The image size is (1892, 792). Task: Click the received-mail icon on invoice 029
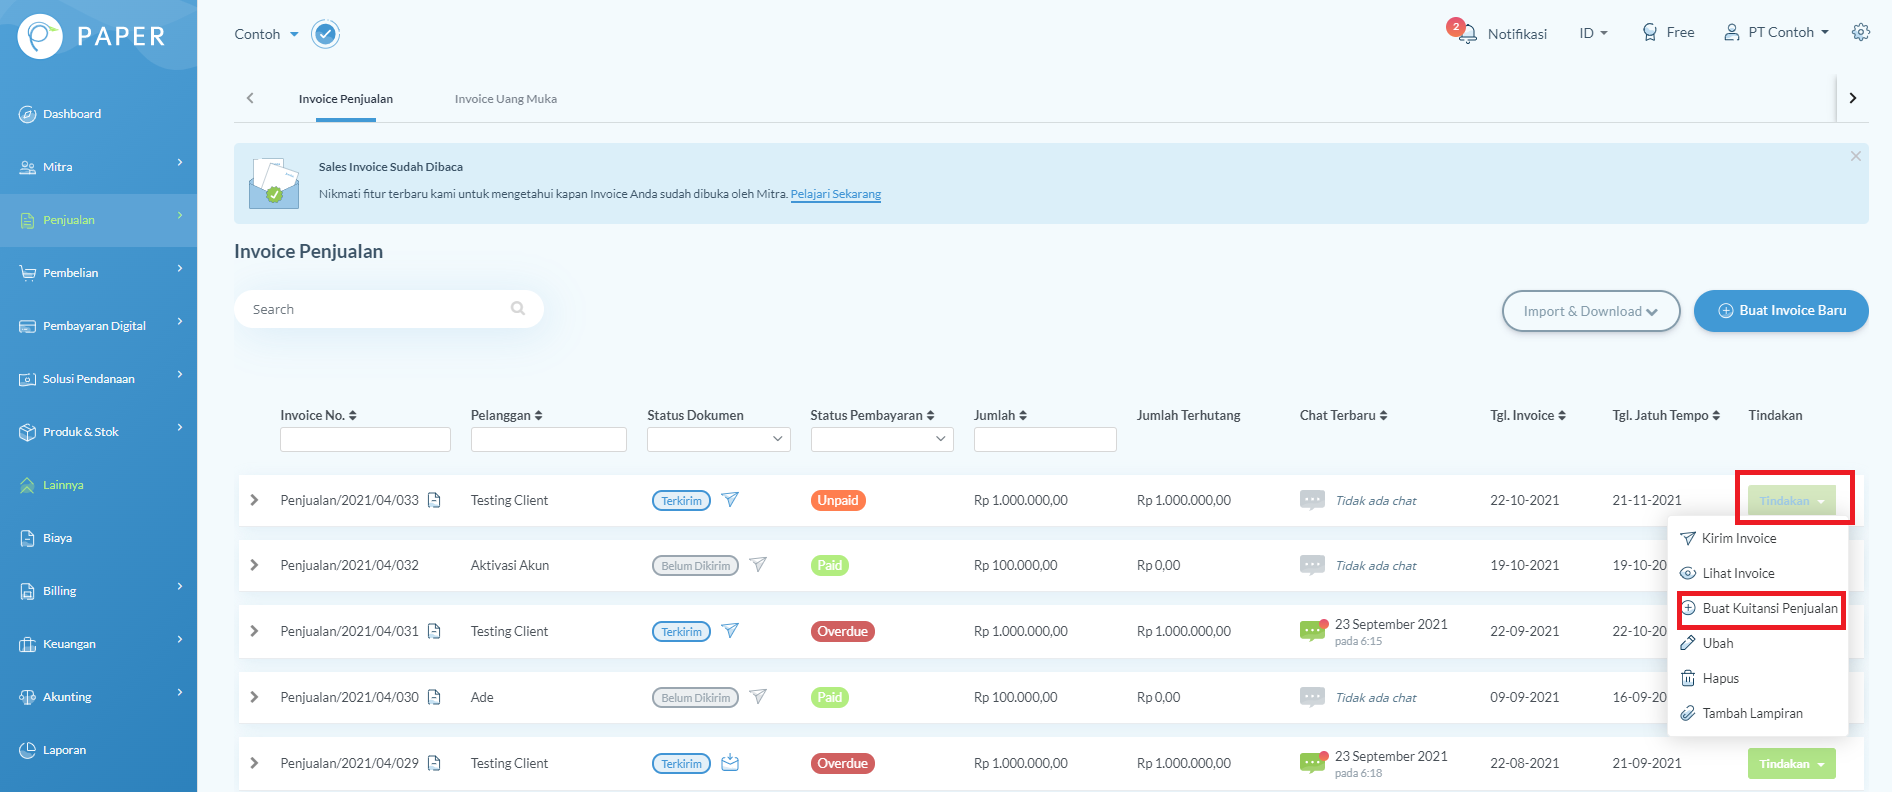[x=730, y=763]
